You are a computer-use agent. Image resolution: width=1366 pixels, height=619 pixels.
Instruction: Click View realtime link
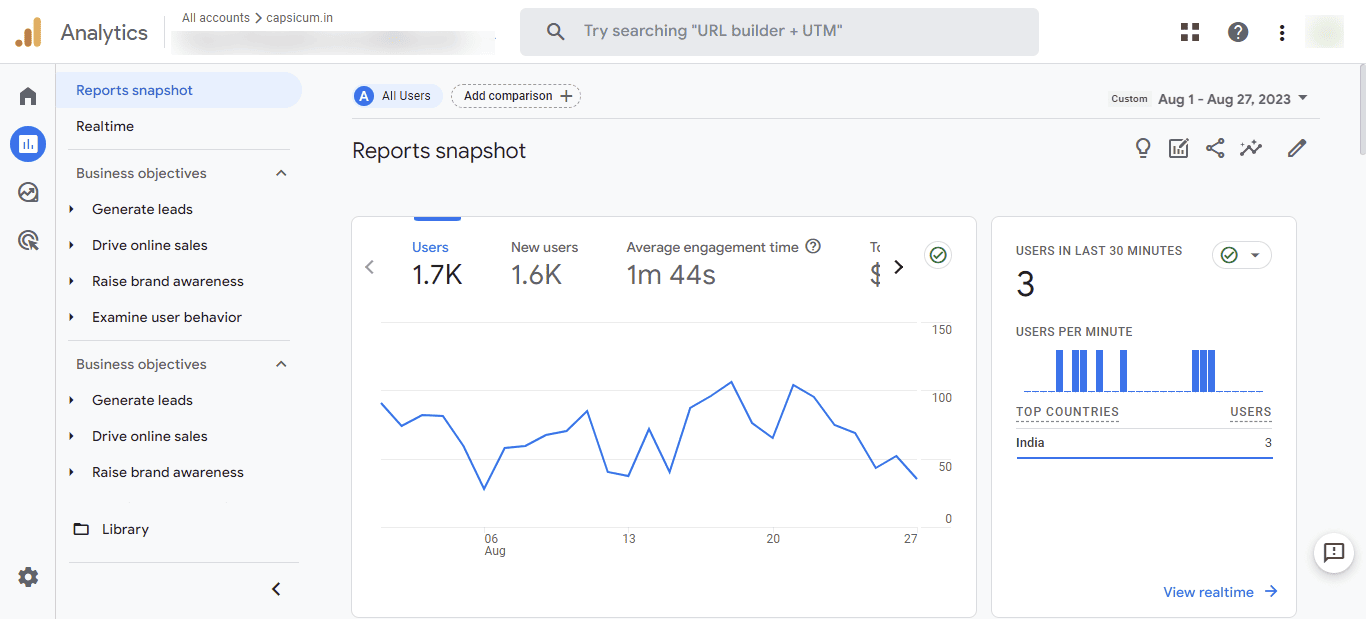click(1209, 591)
